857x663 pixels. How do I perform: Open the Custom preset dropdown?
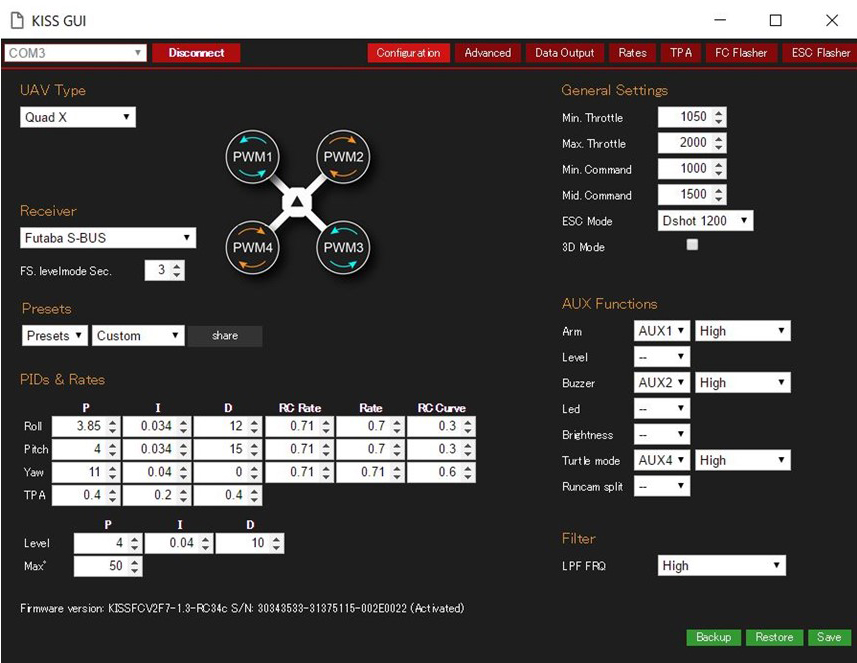[138, 336]
